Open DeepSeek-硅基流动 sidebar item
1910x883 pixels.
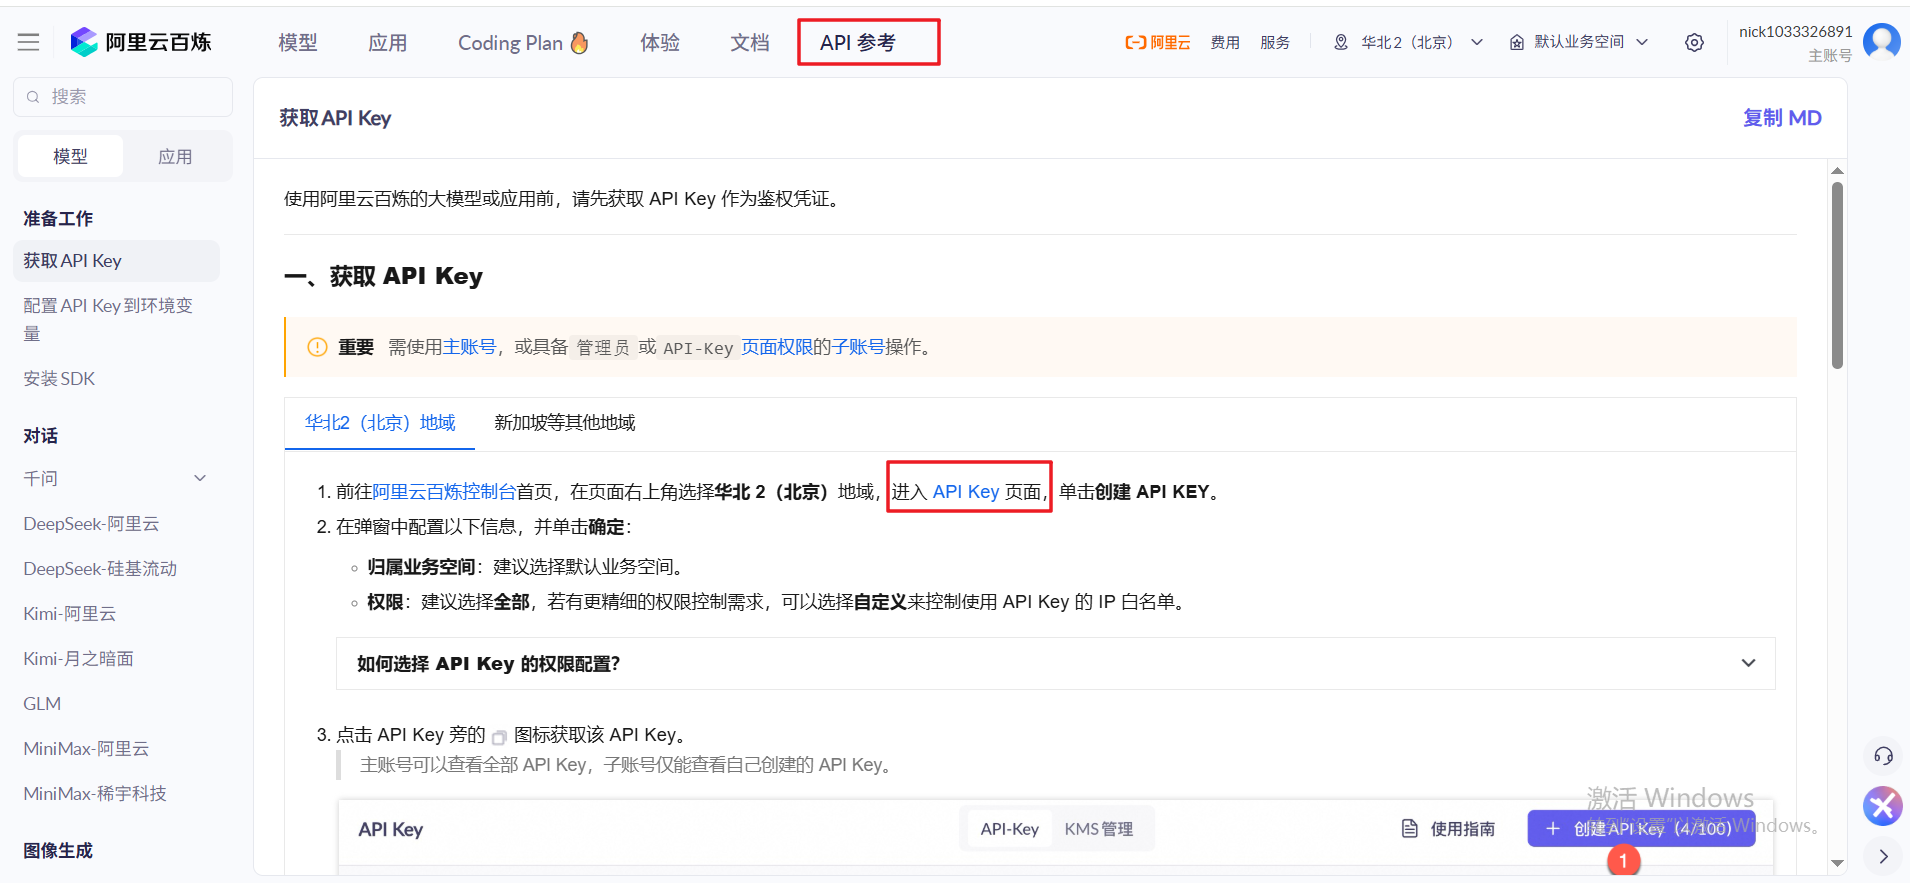pyautogui.click(x=100, y=569)
